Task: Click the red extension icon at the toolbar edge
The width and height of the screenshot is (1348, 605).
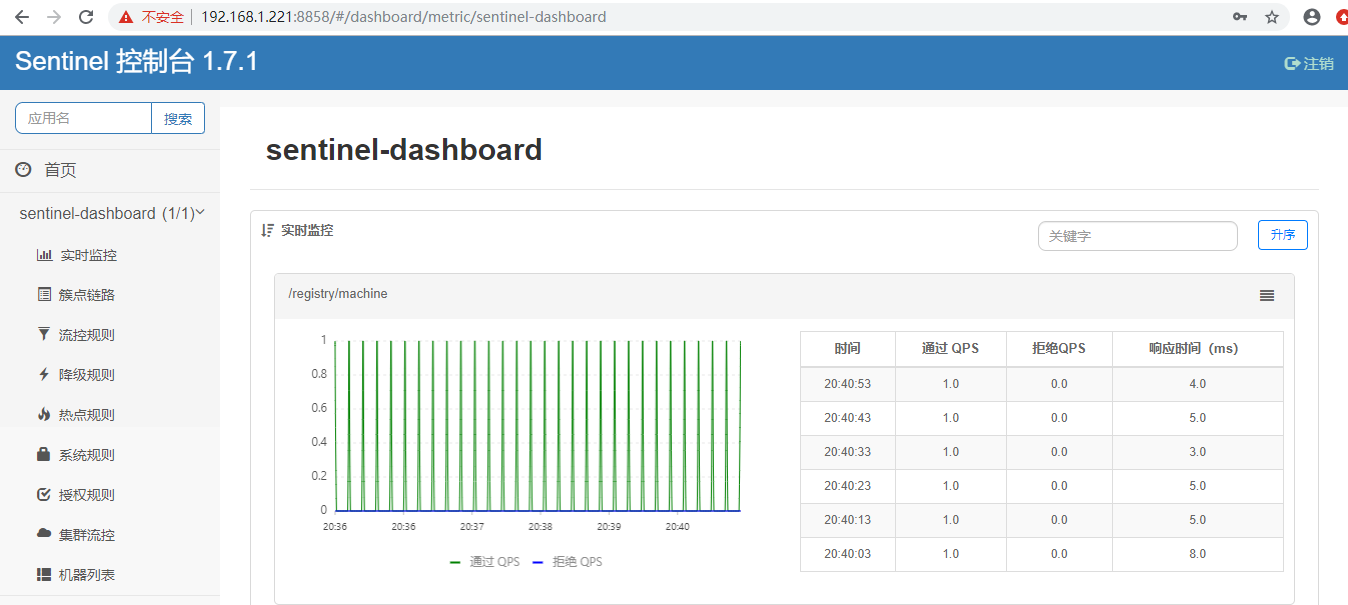Action: (1342, 17)
